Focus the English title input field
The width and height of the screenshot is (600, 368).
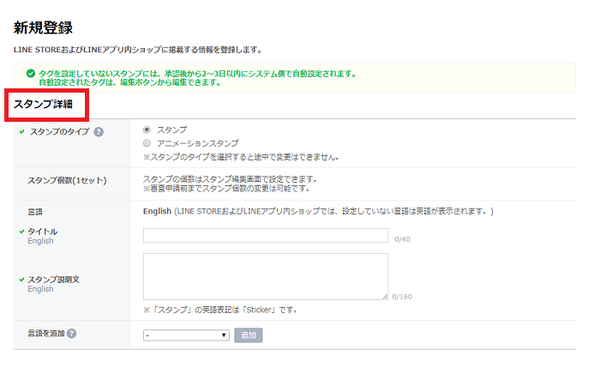[266, 236]
